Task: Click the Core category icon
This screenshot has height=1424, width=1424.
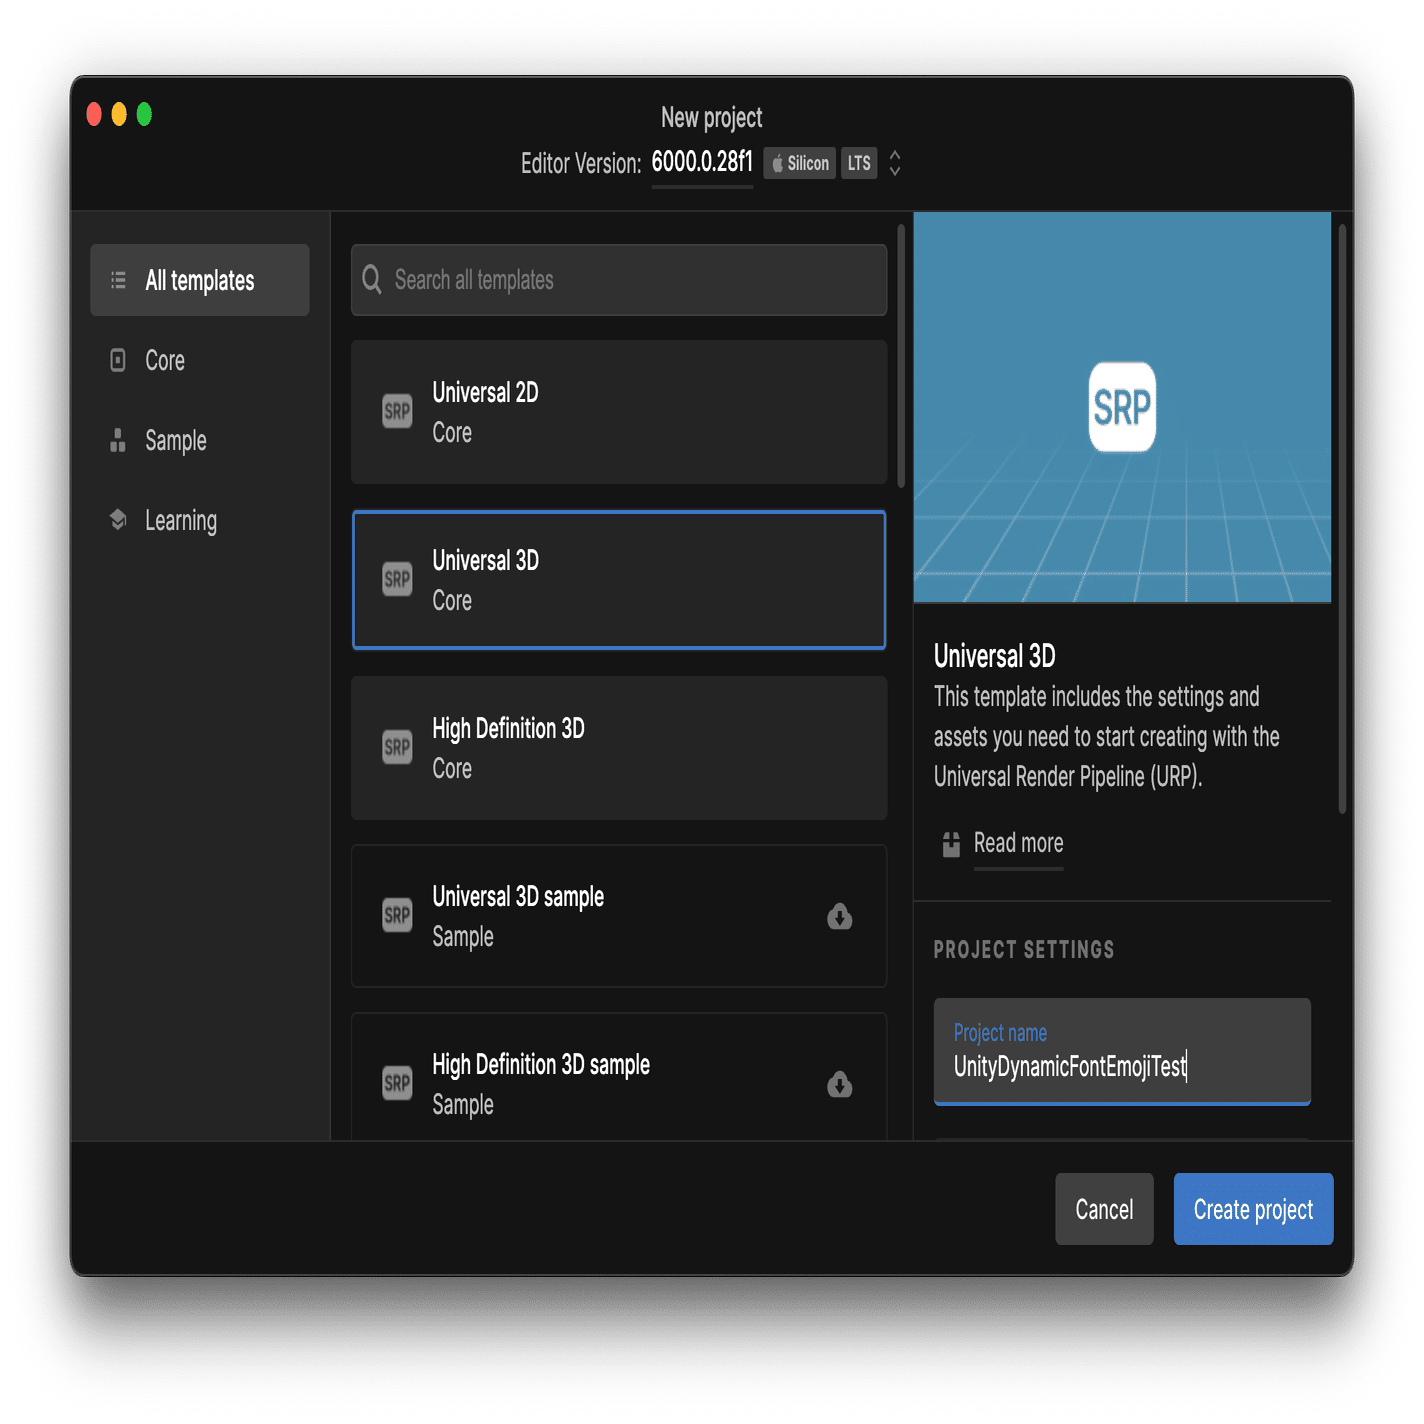Action: (x=118, y=360)
